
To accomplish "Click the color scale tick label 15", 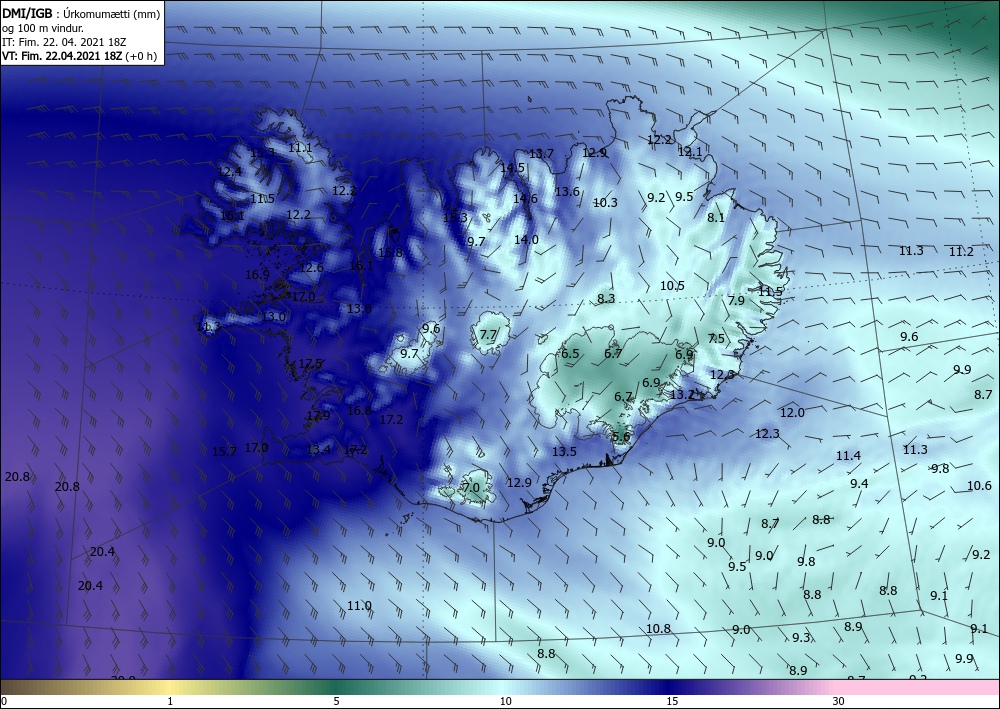I will (x=672, y=702).
